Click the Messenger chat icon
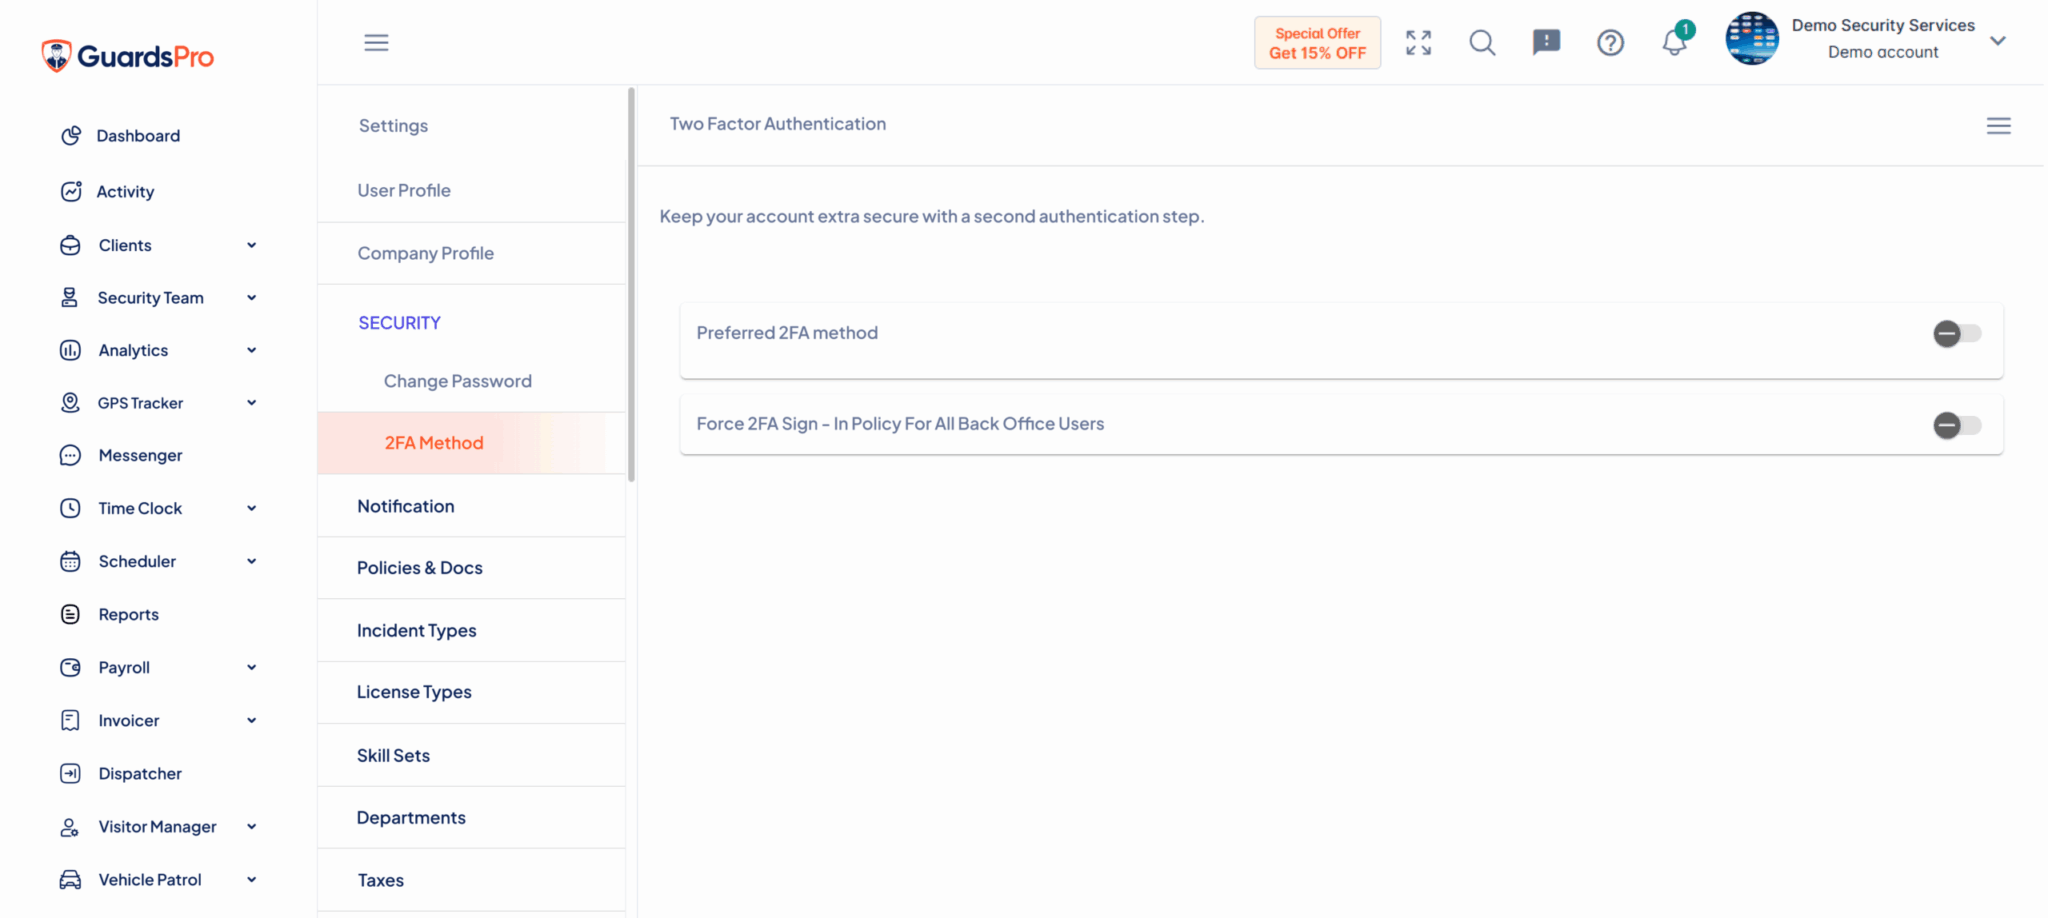This screenshot has width=2048, height=918. (x=70, y=455)
